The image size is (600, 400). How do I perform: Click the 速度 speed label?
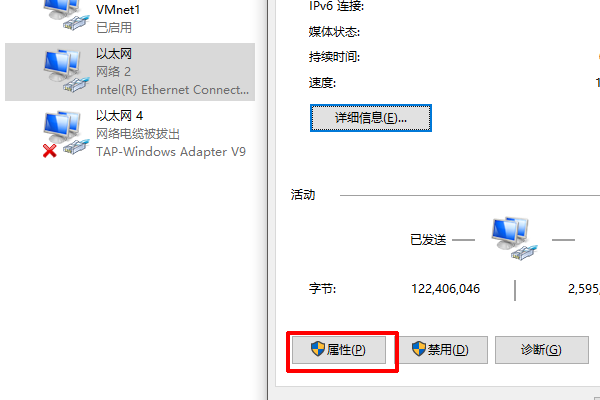coord(322,83)
